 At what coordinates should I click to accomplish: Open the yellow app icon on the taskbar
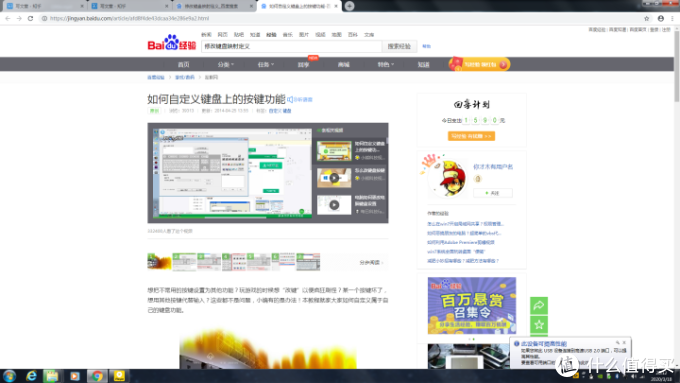tap(119, 376)
